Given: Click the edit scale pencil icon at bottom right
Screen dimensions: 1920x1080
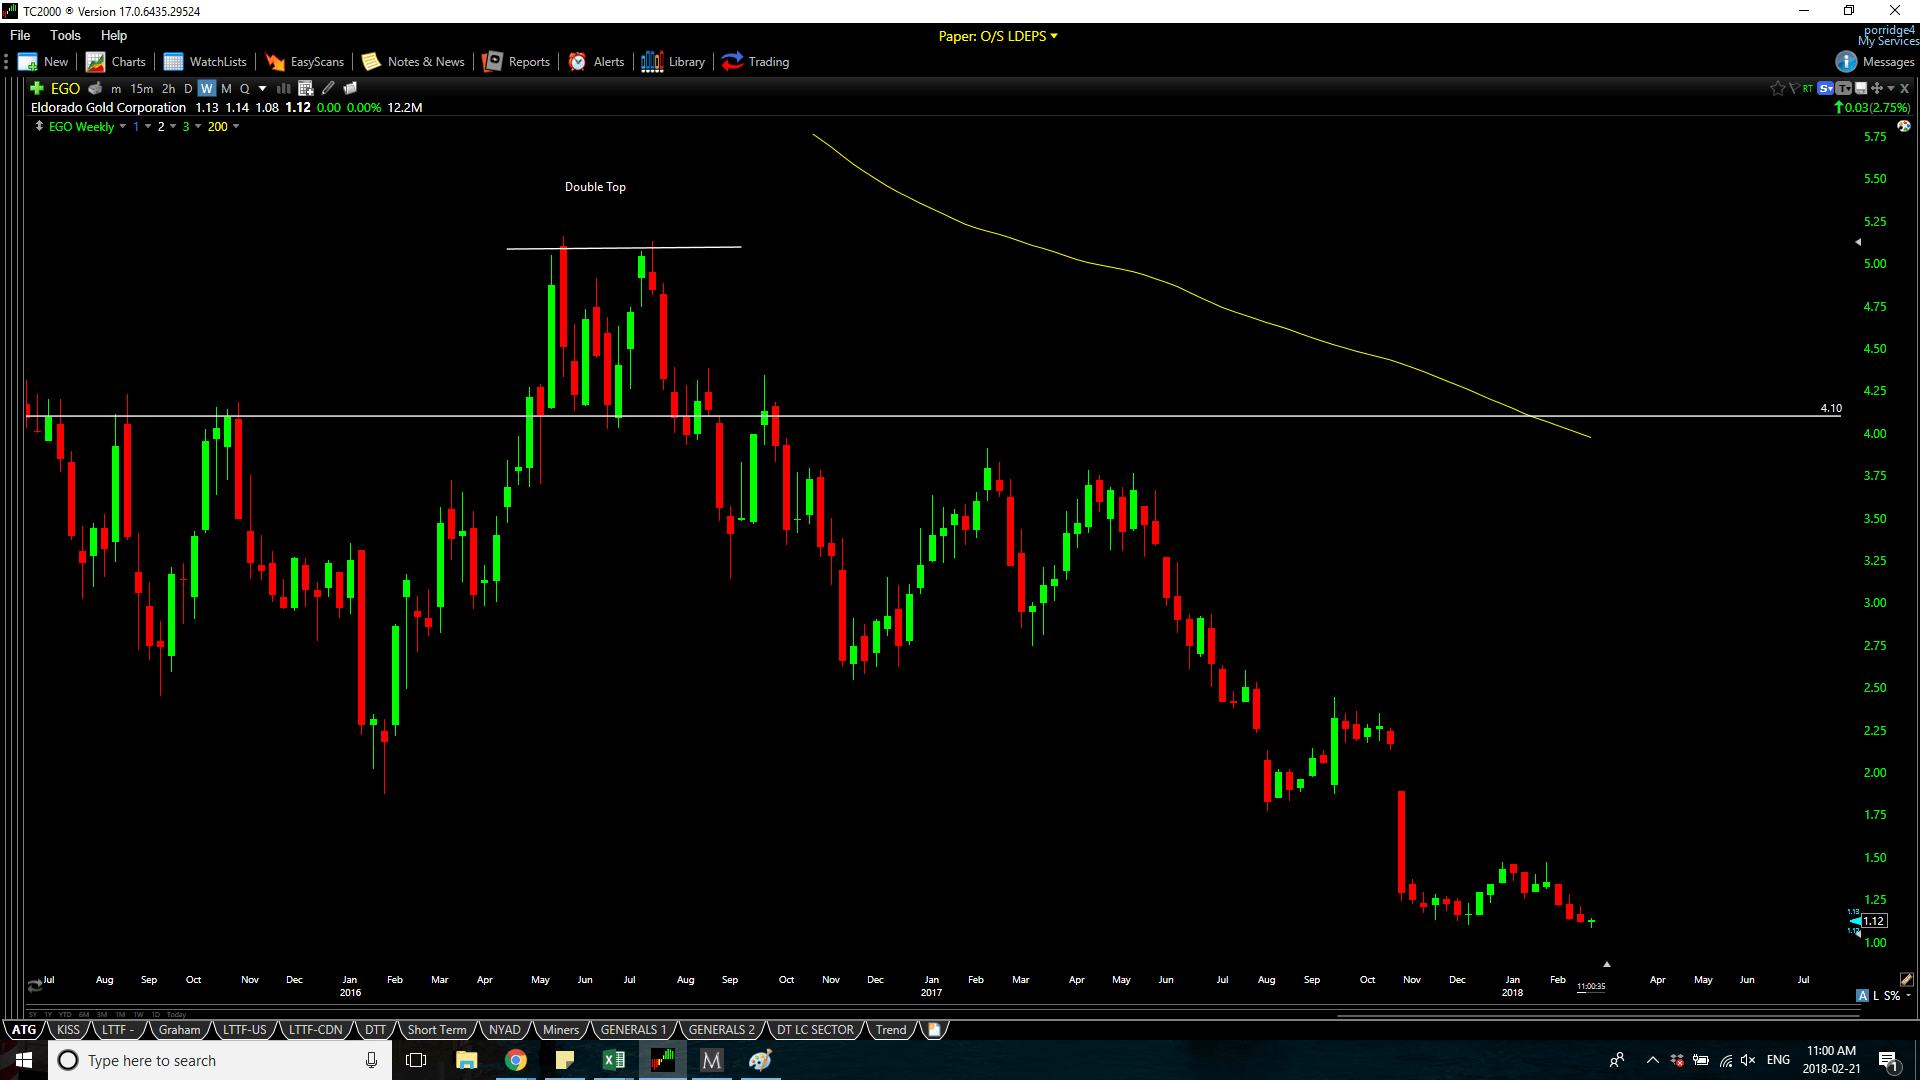Looking at the screenshot, I should tap(1906, 979).
